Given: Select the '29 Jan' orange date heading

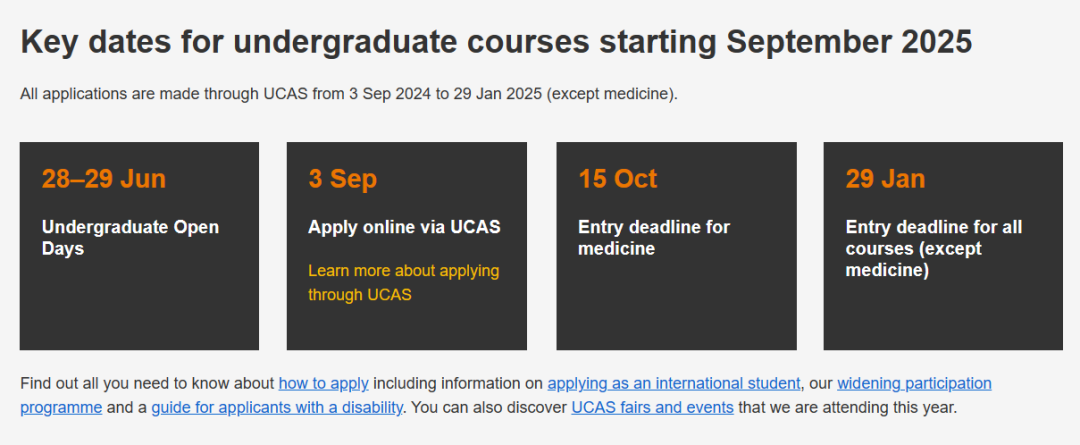Looking at the screenshot, I should 885,178.
